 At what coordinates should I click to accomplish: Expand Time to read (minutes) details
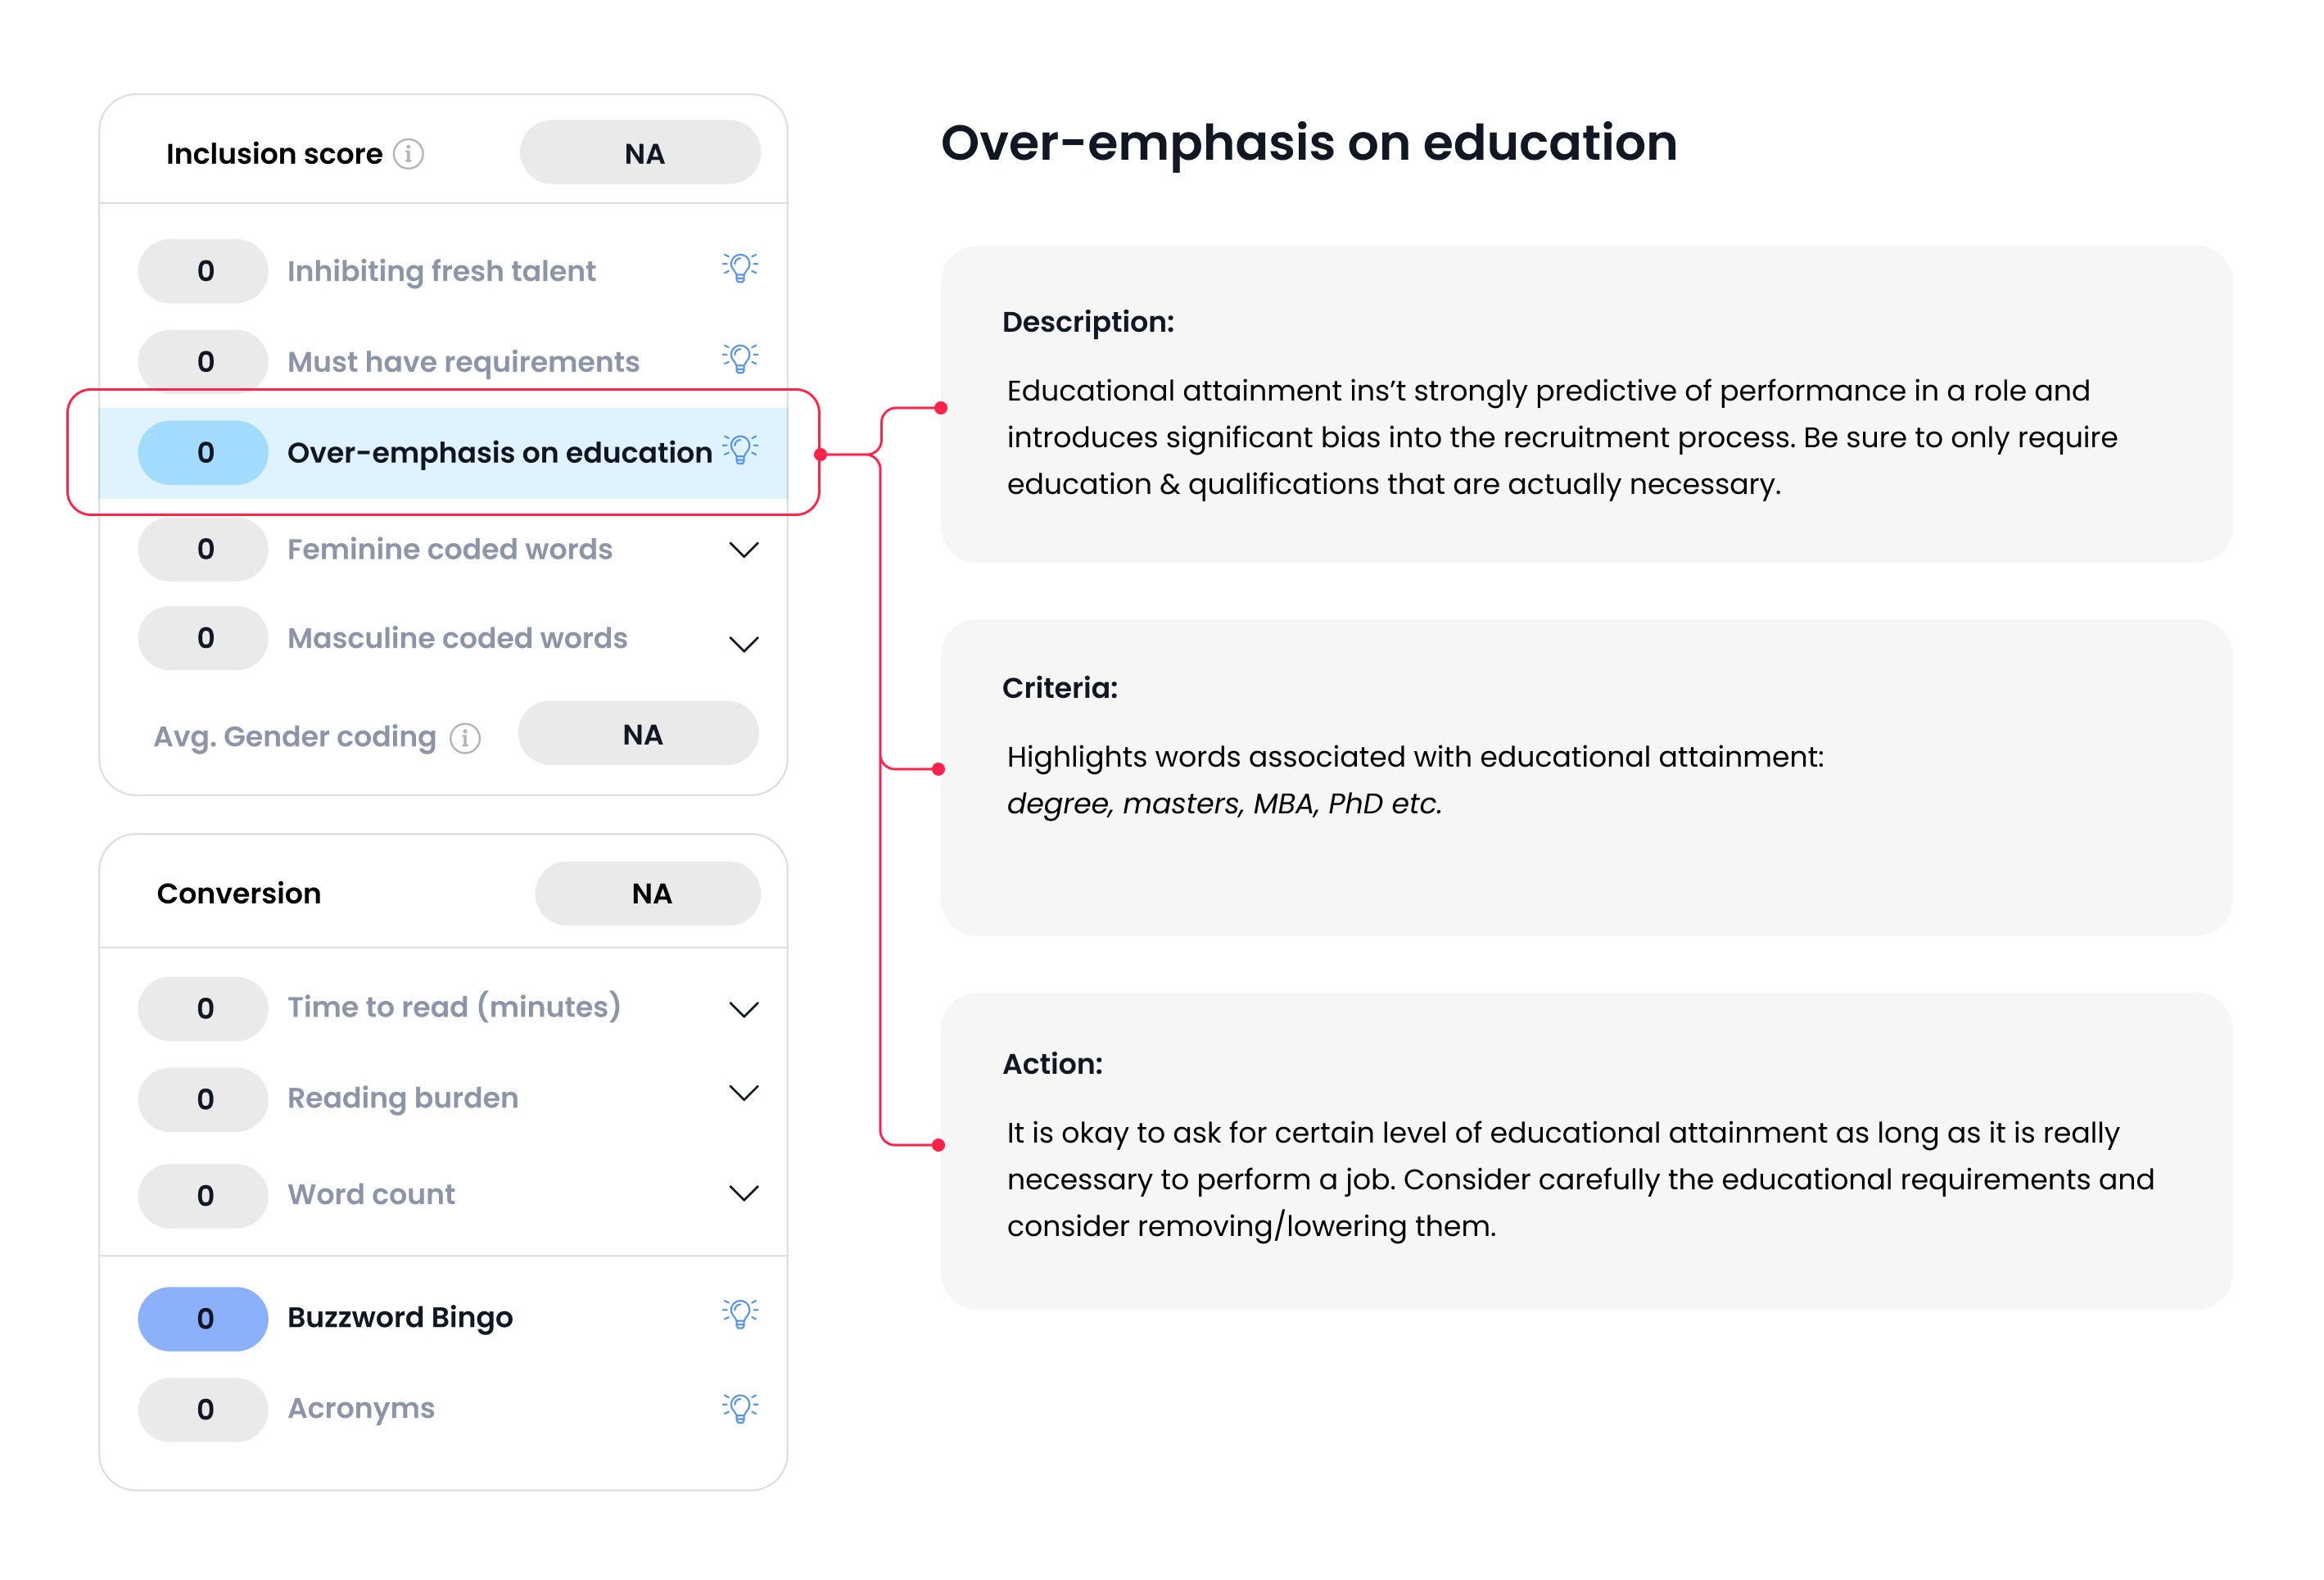743,1009
